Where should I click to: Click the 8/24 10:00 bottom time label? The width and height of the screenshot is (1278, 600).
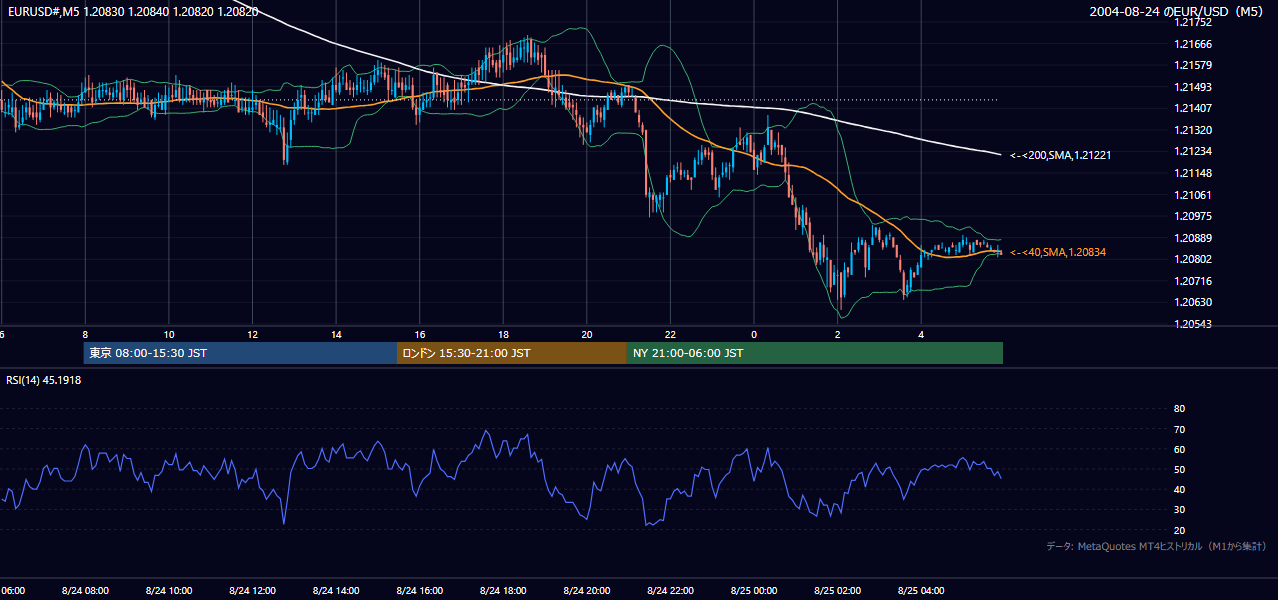(168, 590)
